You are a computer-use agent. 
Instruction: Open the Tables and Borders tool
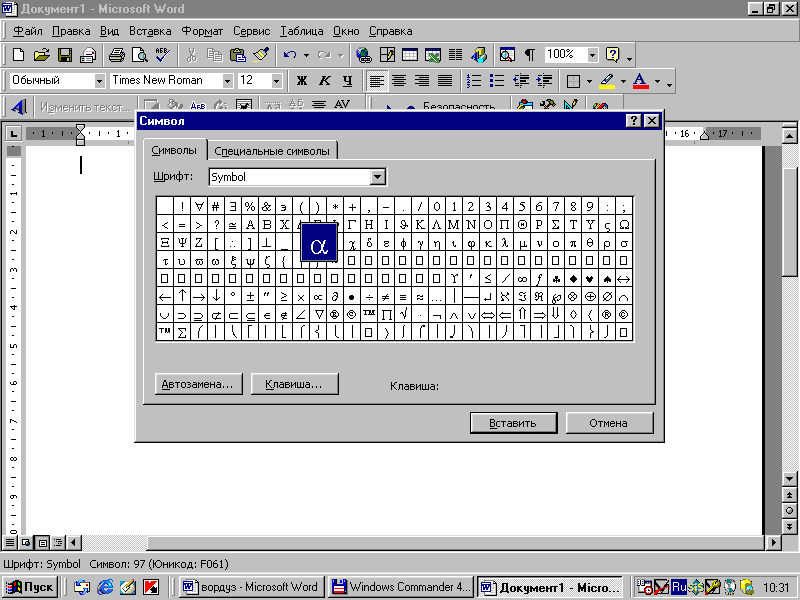tap(387, 55)
